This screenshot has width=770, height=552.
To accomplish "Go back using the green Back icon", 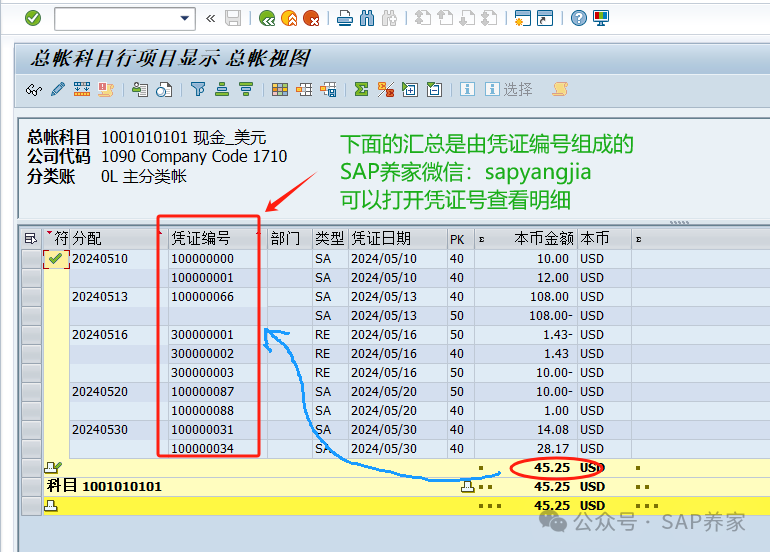I will click(x=267, y=19).
